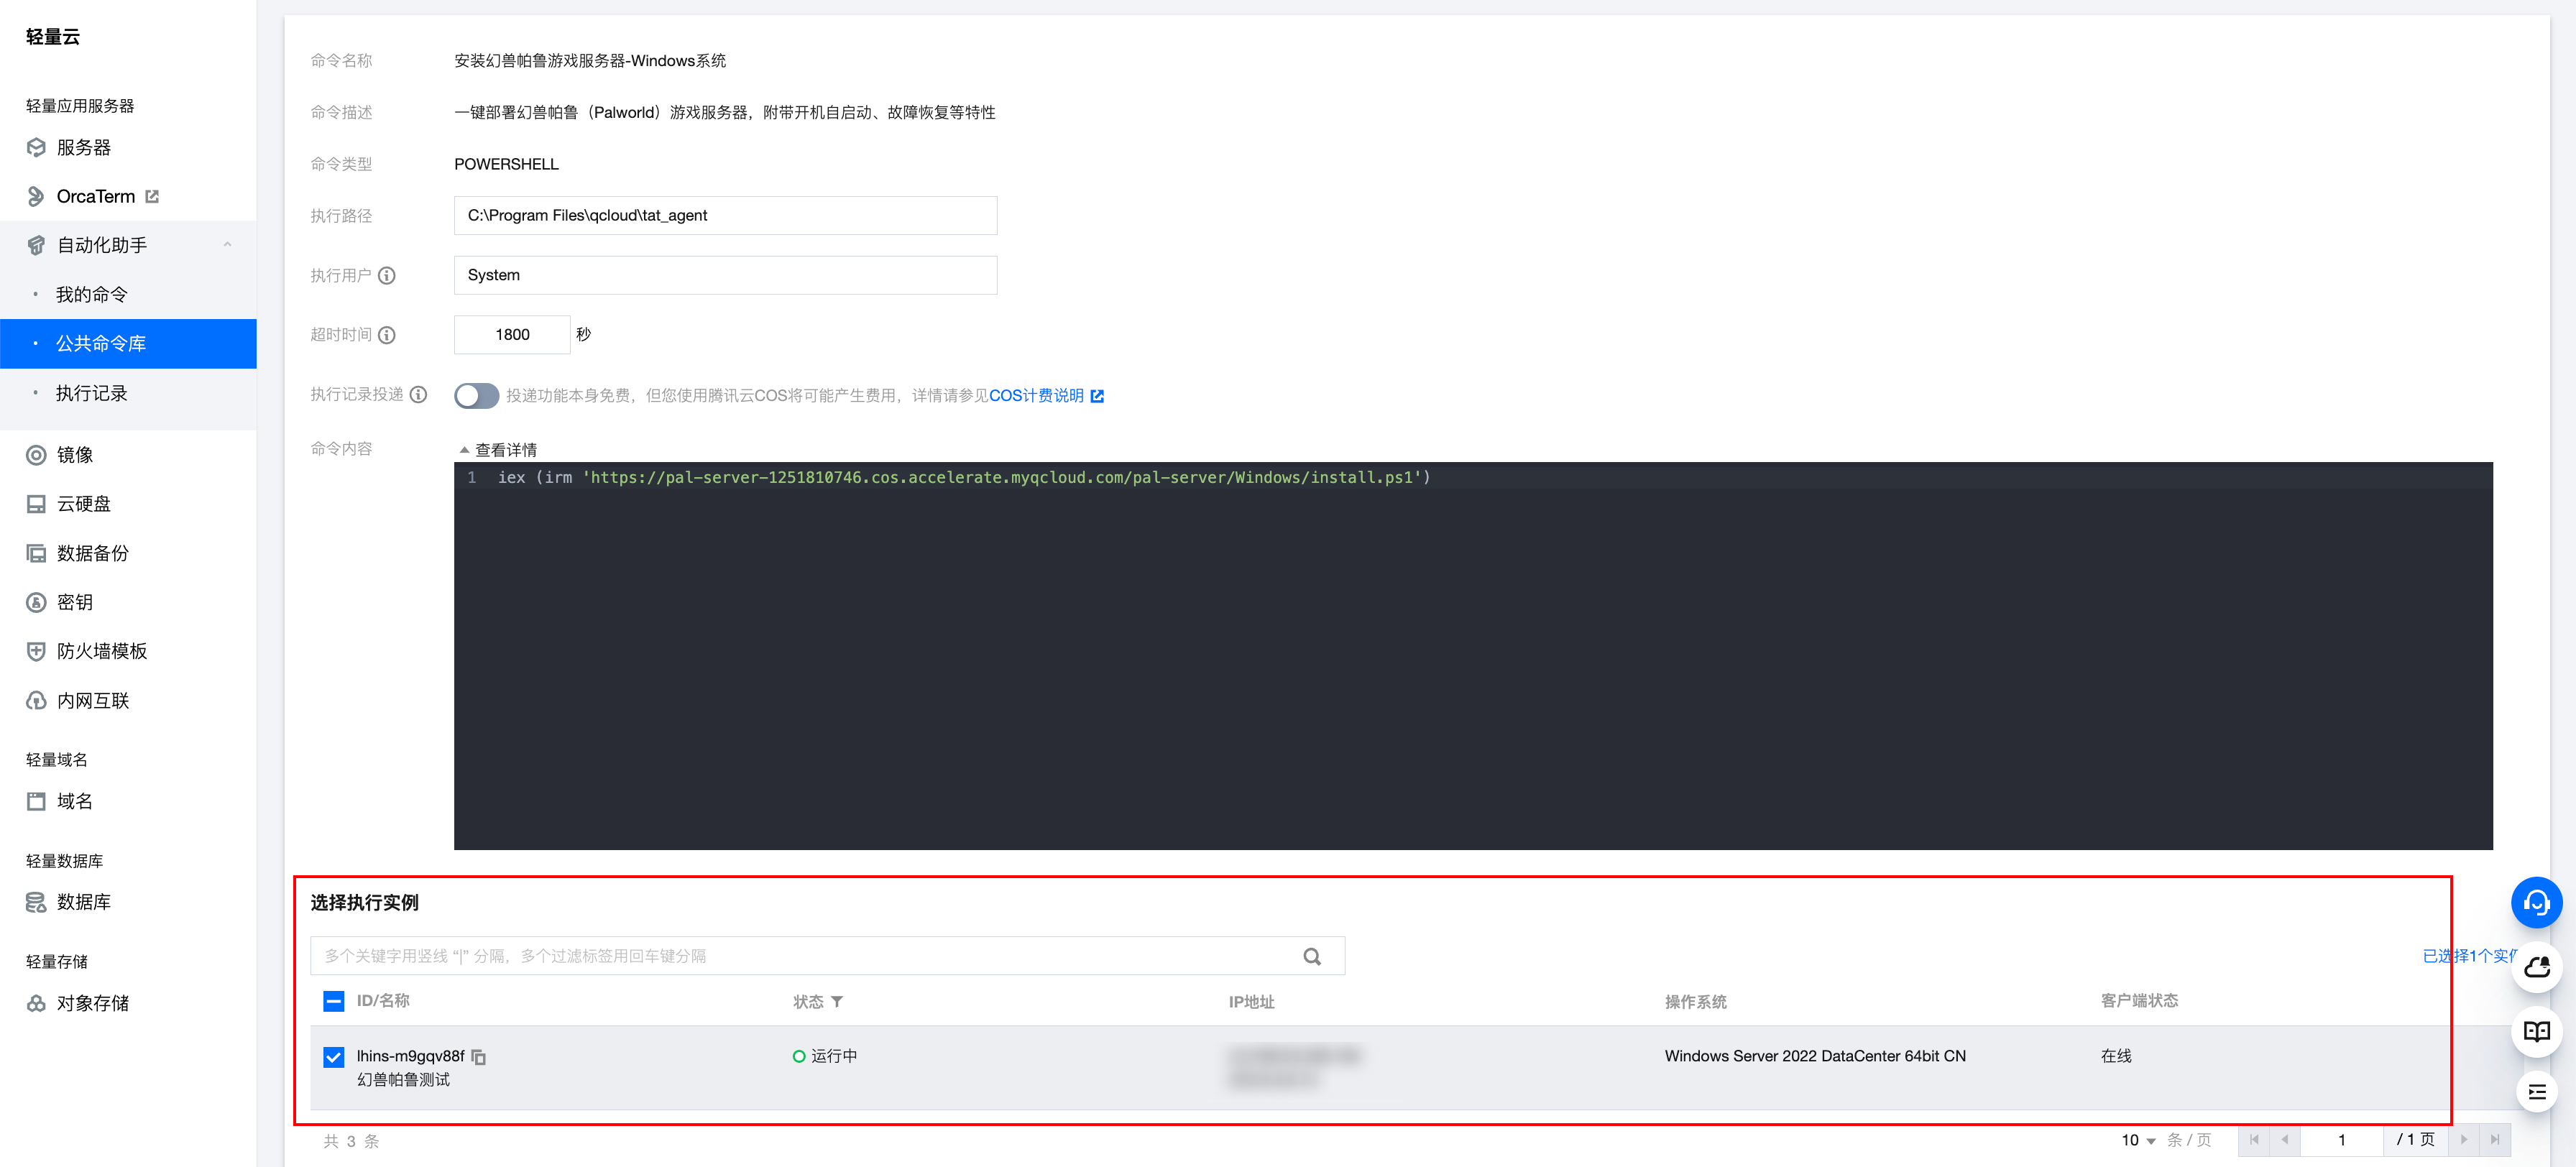This screenshot has width=2576, height=1167.
Task: Open the 状态 column filter
Action: pos(837,1002)
